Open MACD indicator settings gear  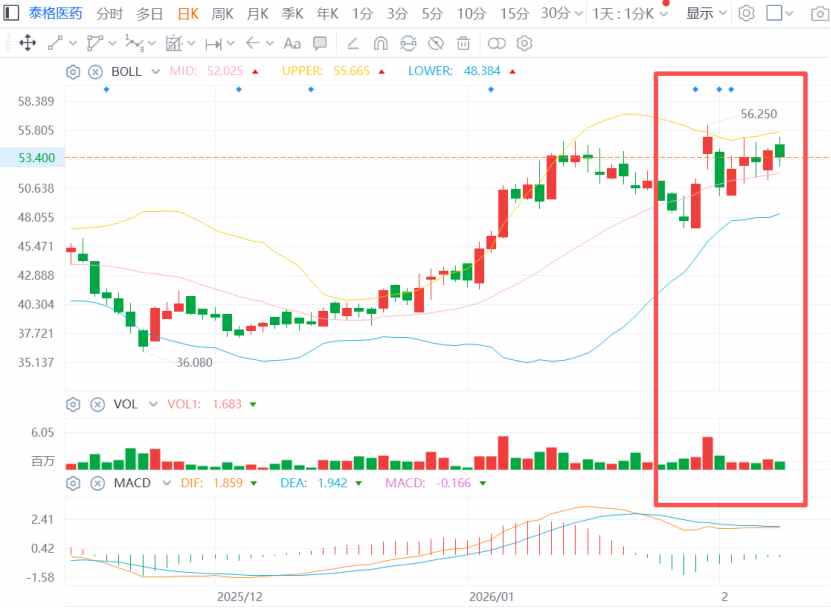click(x=73, y=483)
